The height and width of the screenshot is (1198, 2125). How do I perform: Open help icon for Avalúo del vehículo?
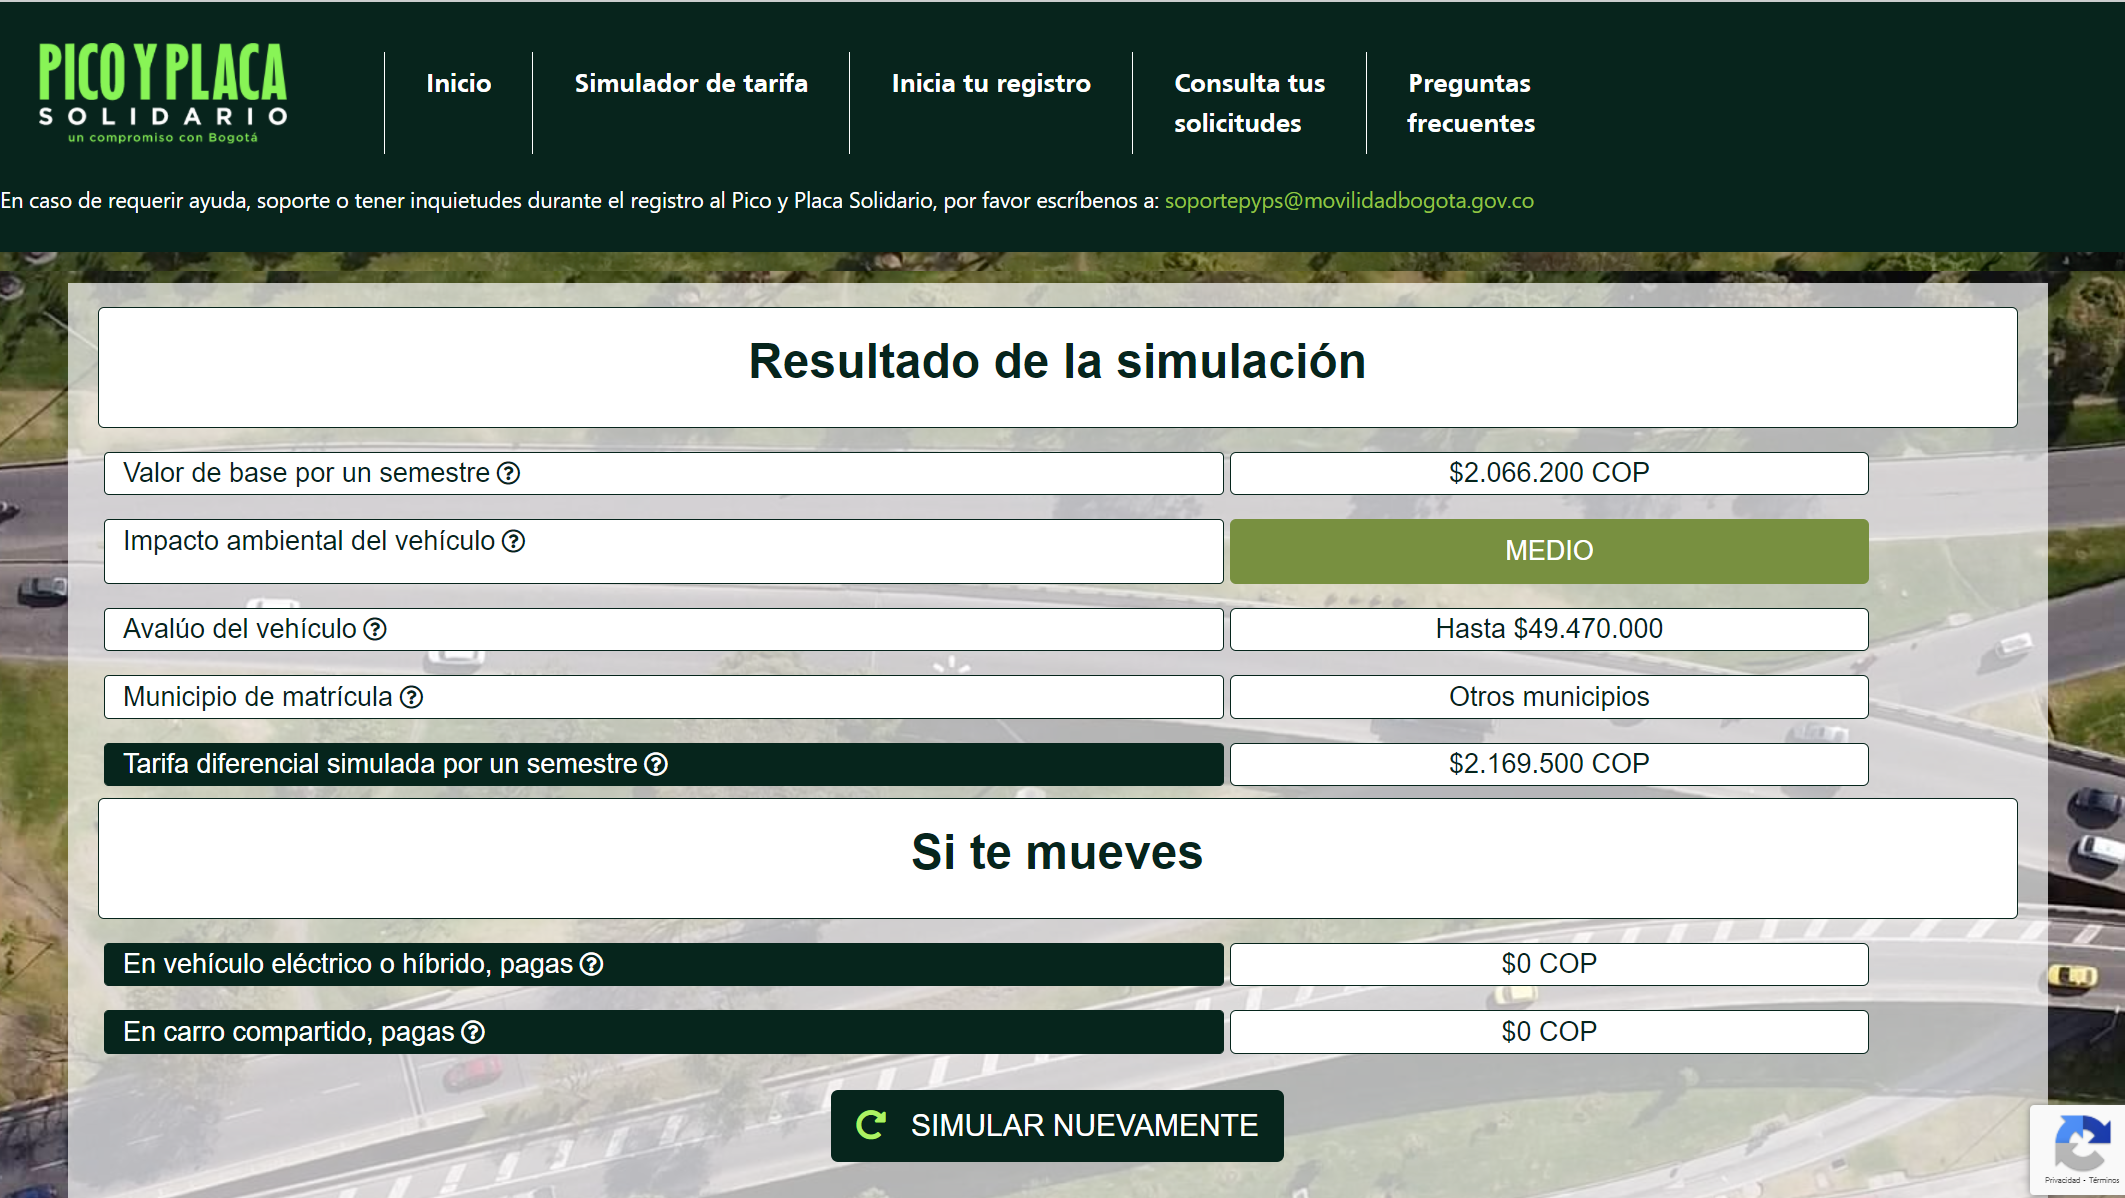[x=375, y=629]
